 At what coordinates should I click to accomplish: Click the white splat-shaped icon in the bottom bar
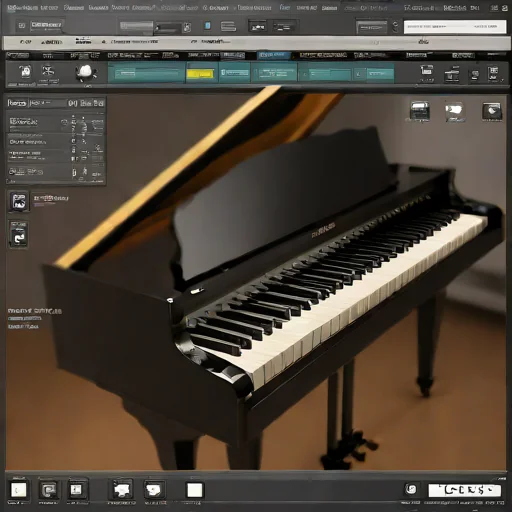click(x=122, y=490)
